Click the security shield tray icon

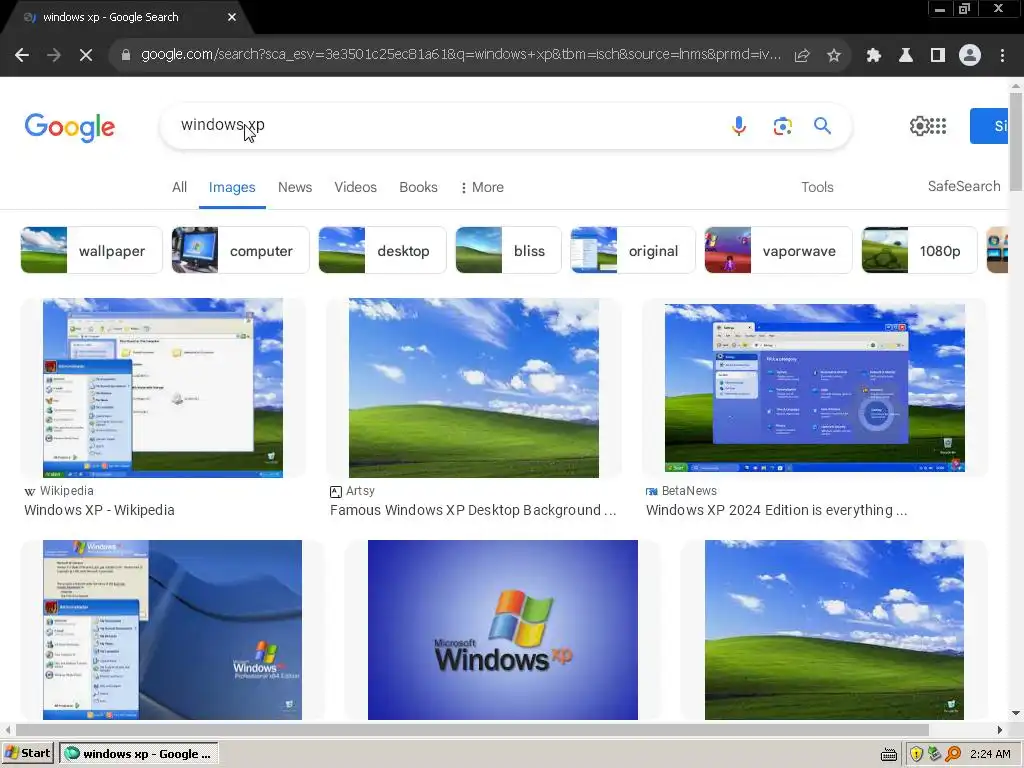click(x=916, y=754)
